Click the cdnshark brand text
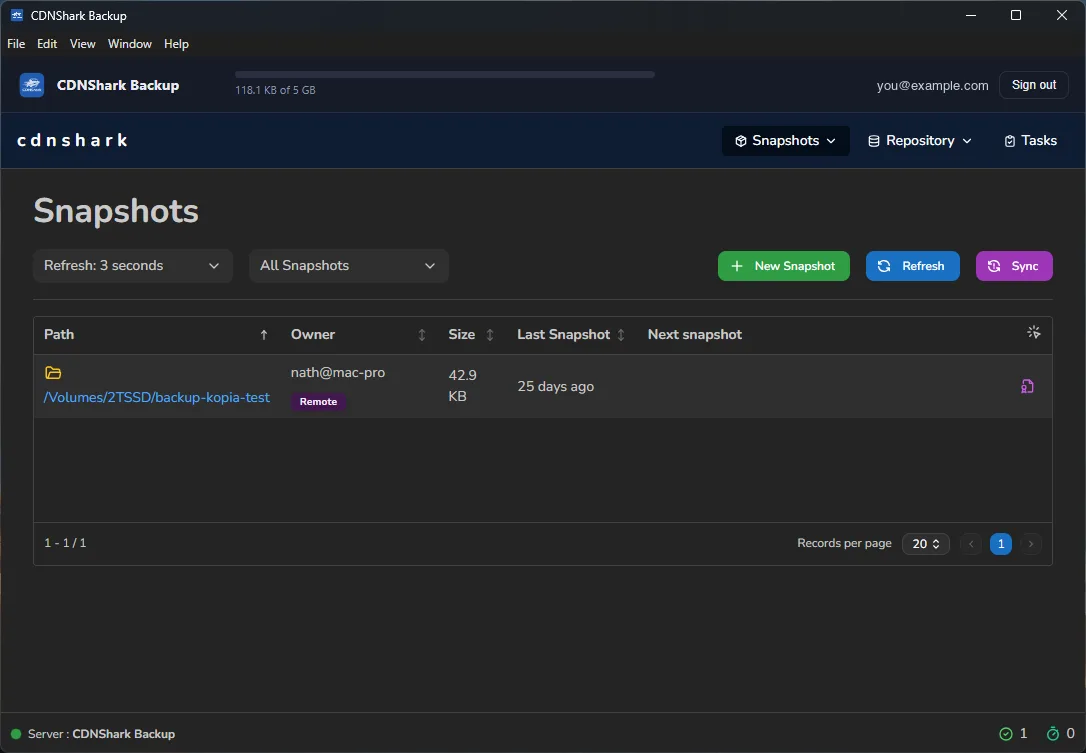Viewport: 1086px width, 753px height. [72, 141]
